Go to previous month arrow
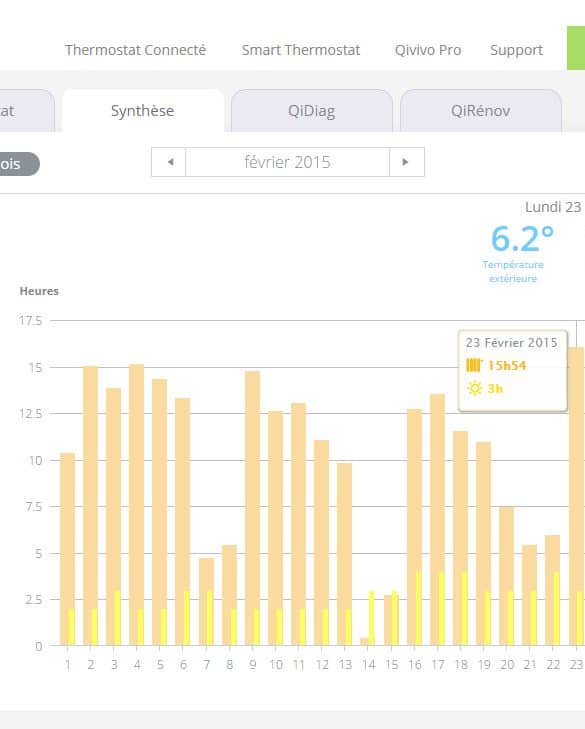This screenshot has width=585, height=729. (169, 162)
